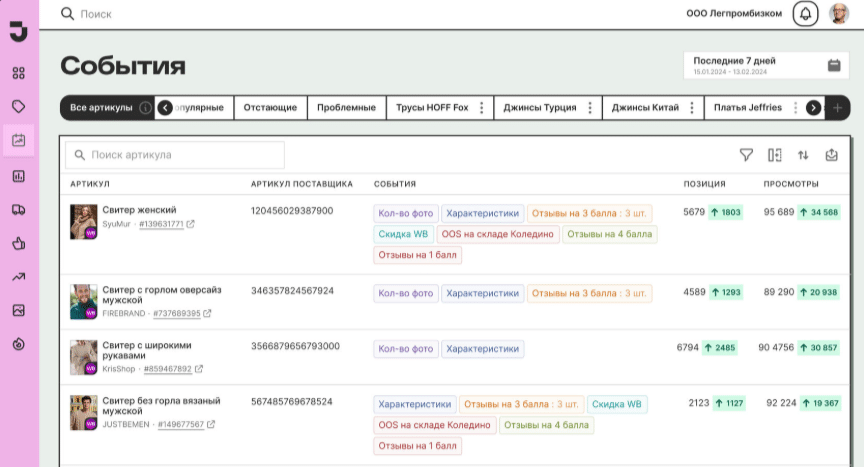Select the events calendar icon in sidebar

[x=19, y=140]
